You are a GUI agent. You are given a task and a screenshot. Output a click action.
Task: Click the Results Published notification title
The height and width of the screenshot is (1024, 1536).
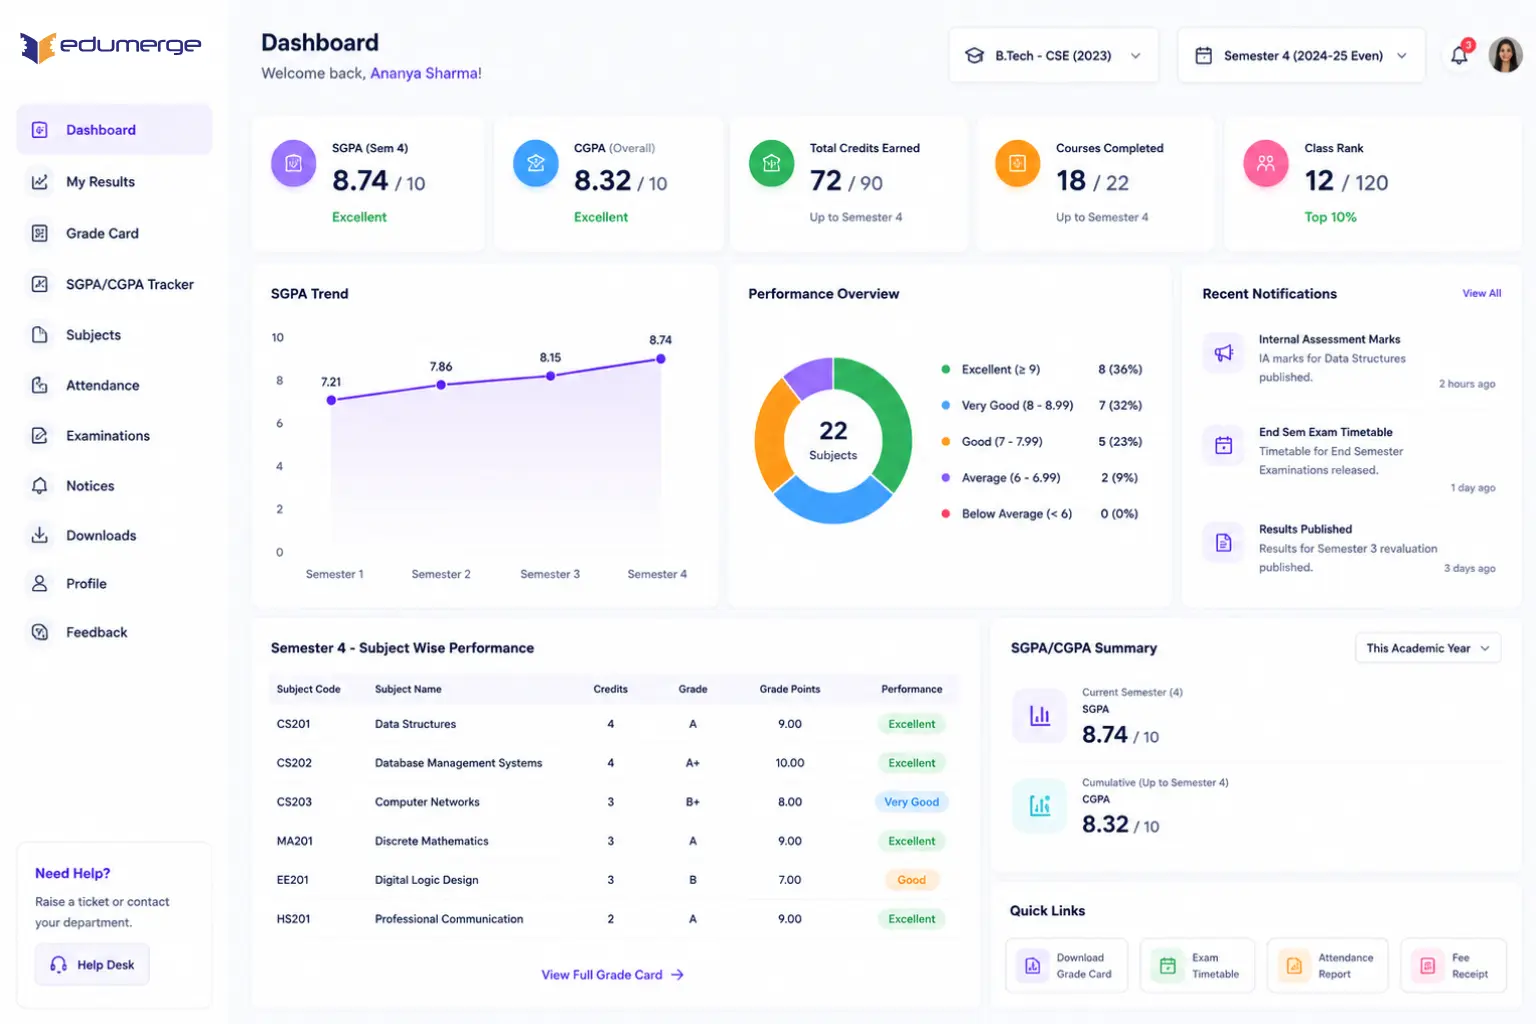tap(1305, 529)
